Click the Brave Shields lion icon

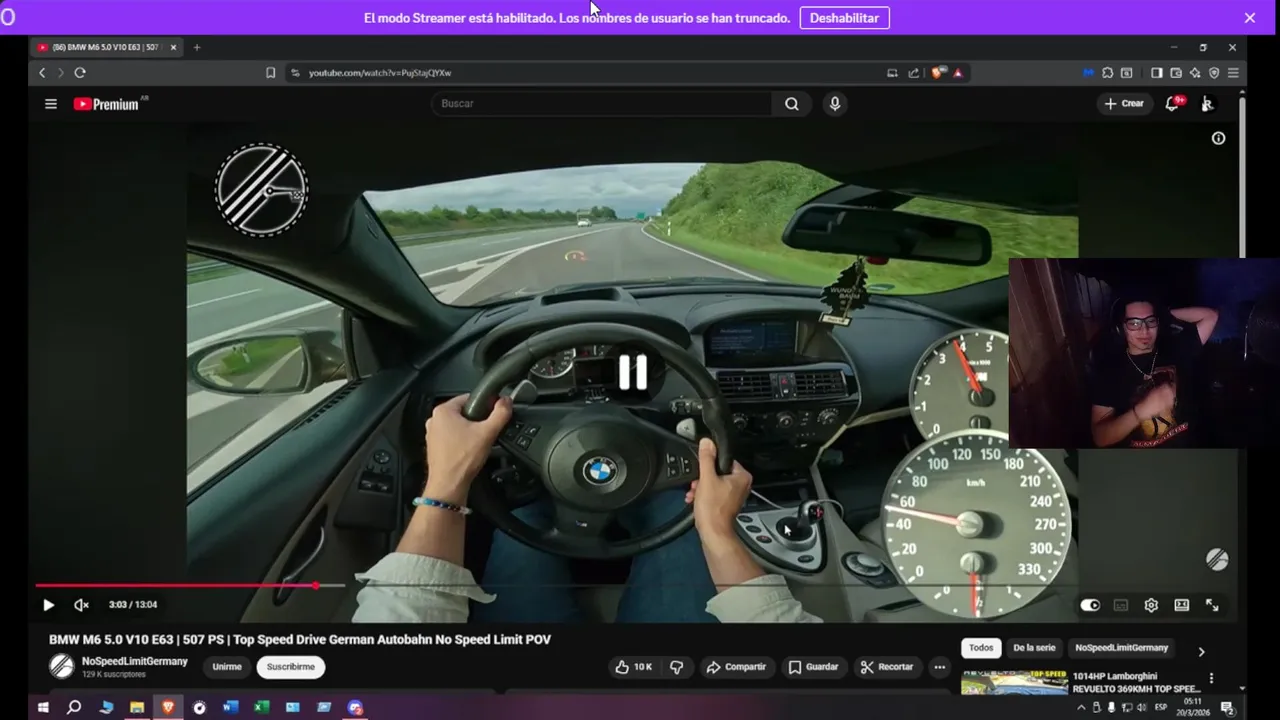pyautogui.click(x=937, y=73)
